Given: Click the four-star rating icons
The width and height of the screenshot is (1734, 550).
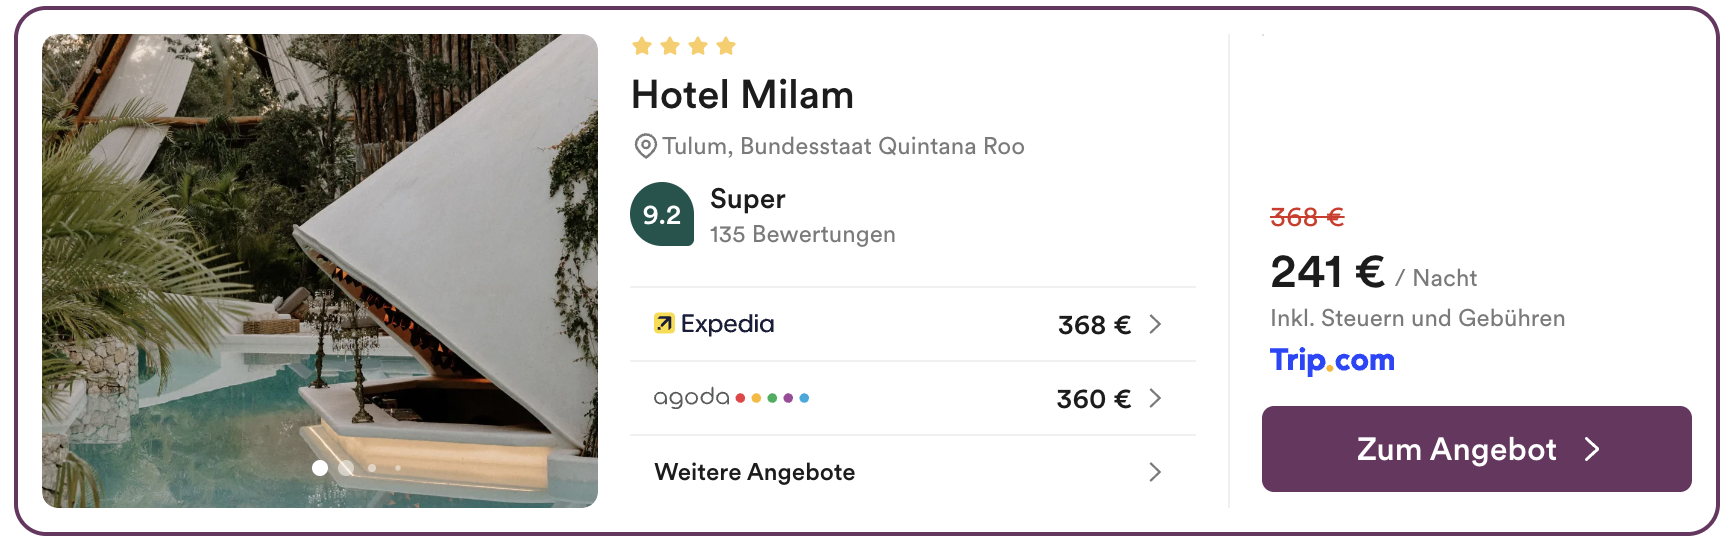Looking at the screenshot, I should [x=684, y=46].
